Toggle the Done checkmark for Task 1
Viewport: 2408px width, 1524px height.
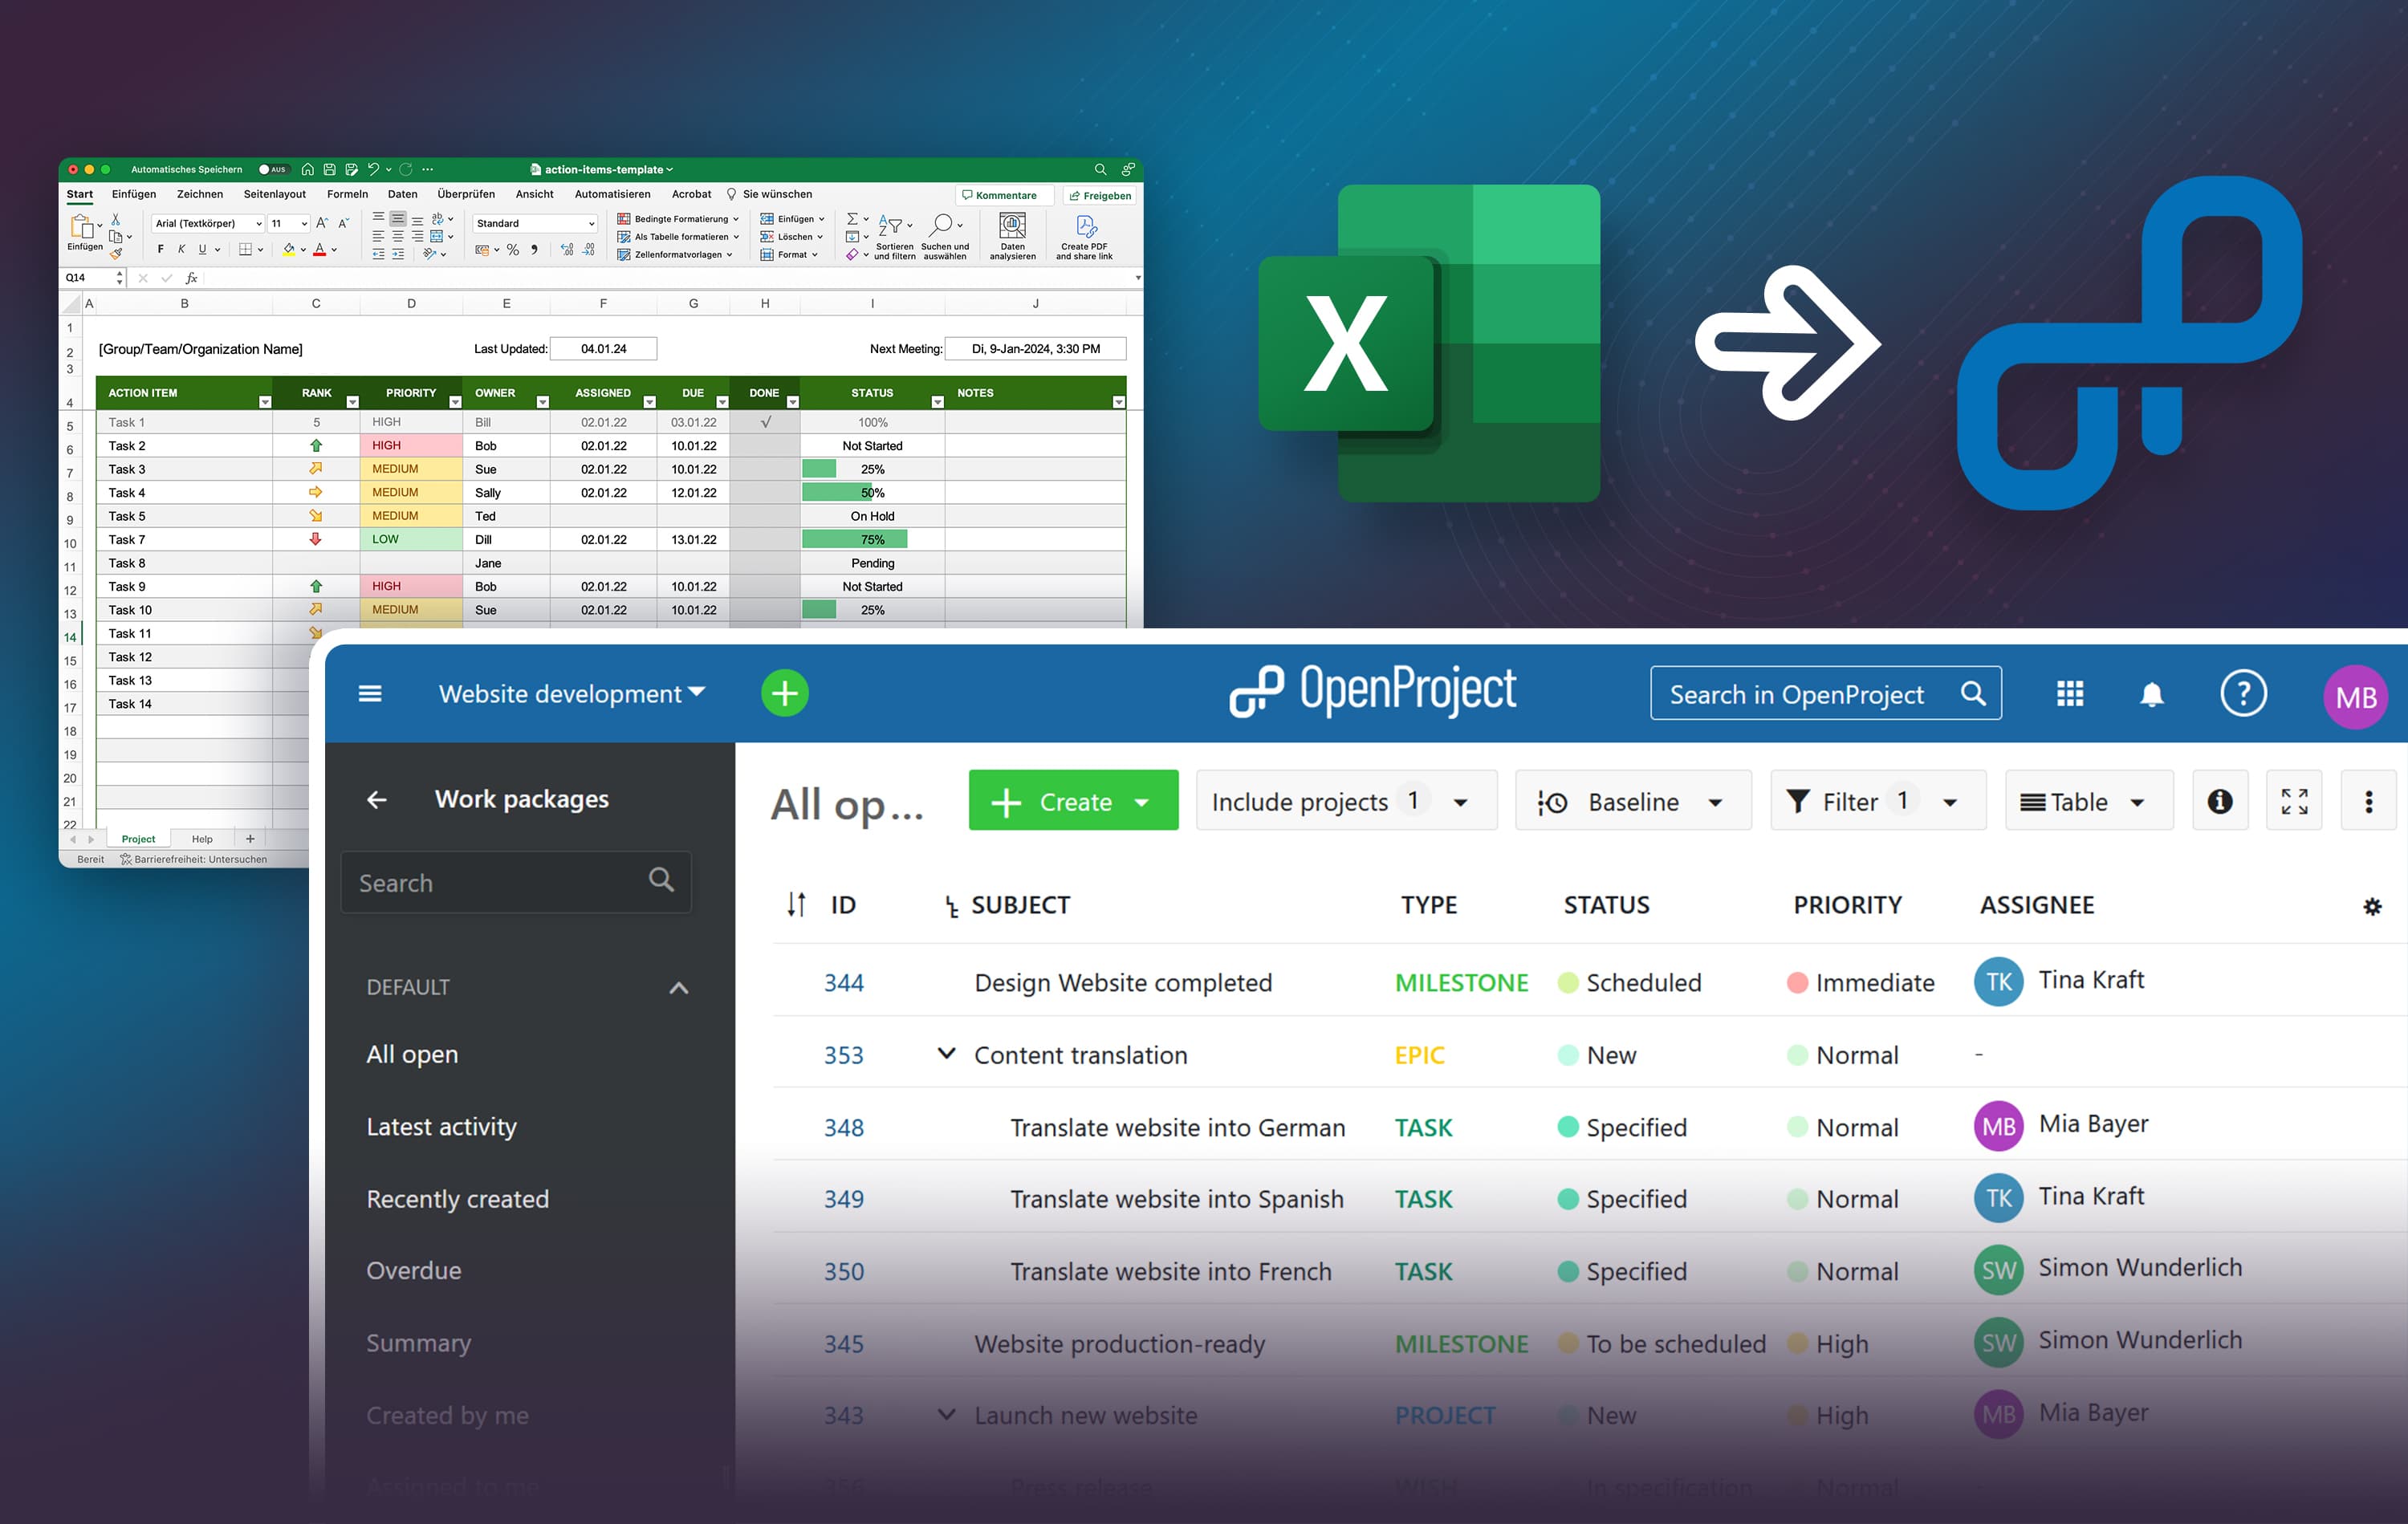765,422
